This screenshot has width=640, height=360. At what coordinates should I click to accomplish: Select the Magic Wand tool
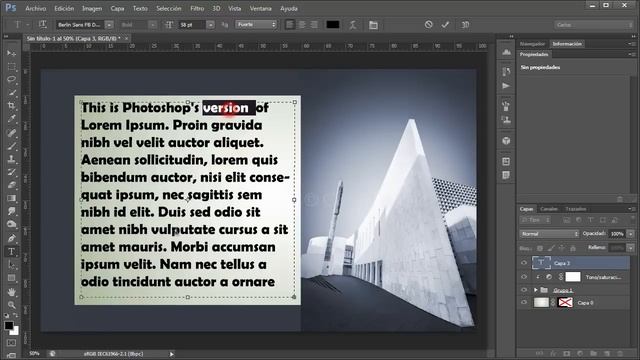(x=11, y=93)
